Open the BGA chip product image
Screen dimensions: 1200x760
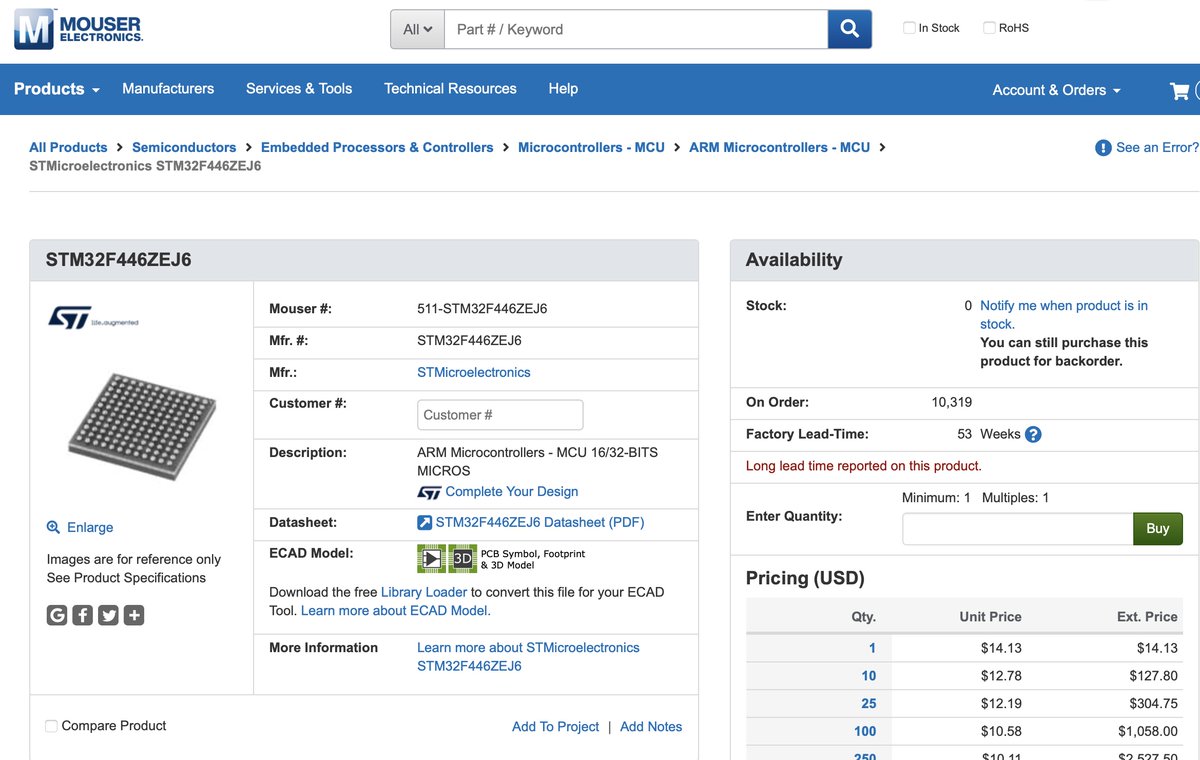(x=142, y=427)
